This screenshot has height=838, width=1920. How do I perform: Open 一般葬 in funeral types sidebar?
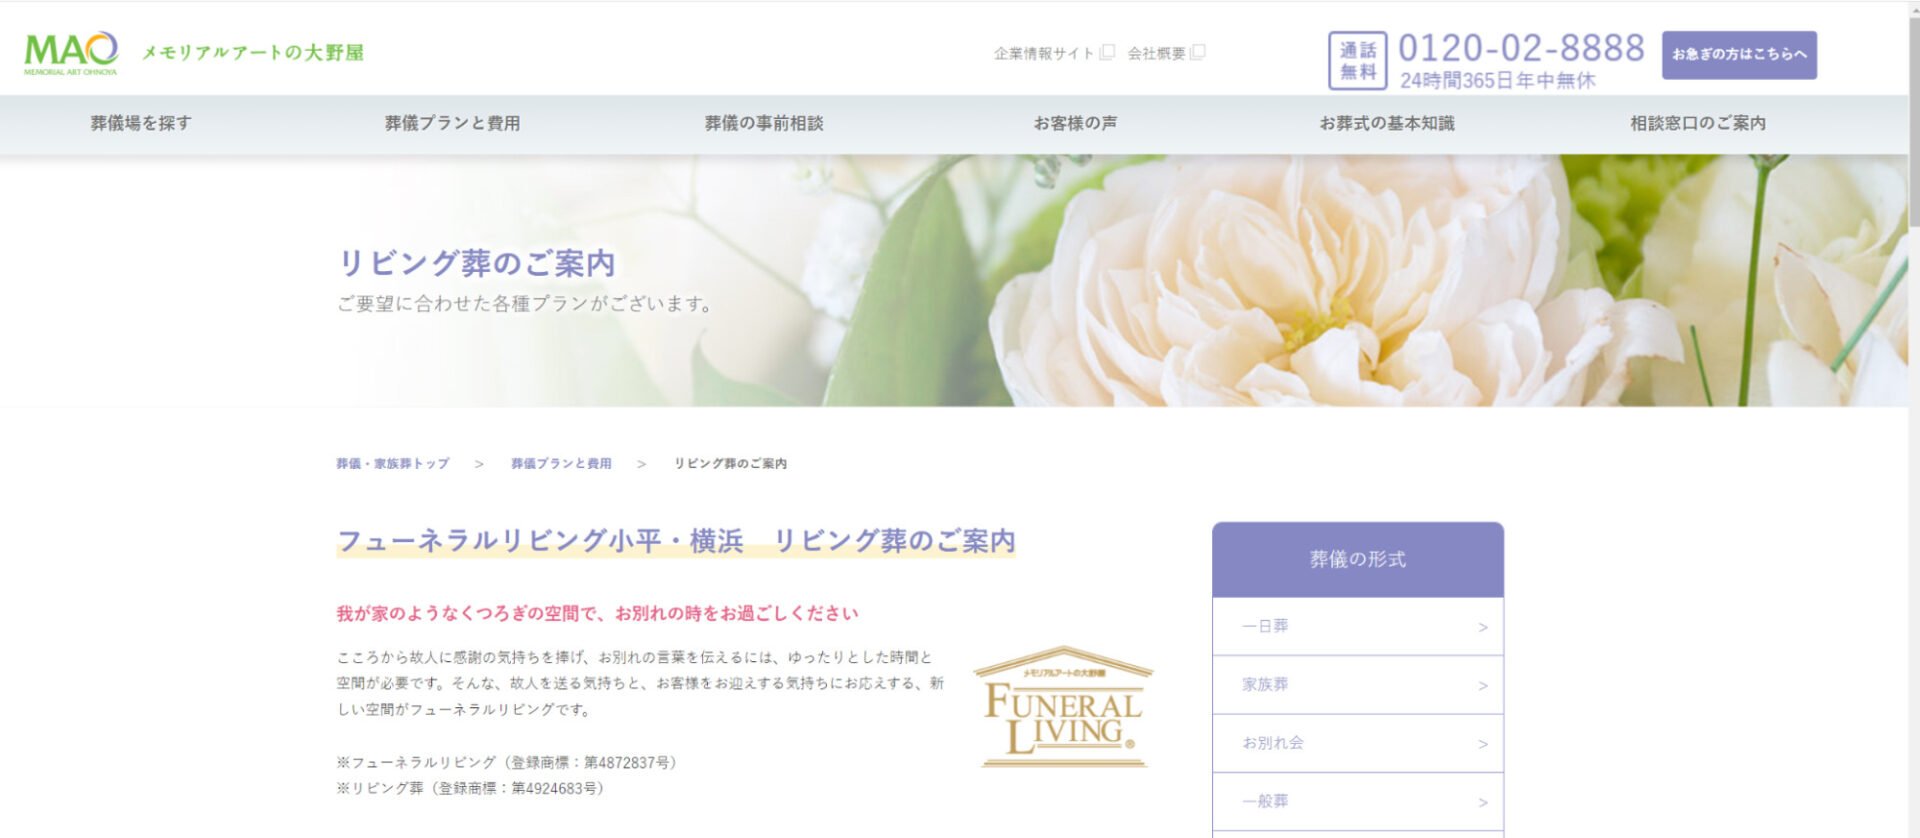pos(1266,801)
